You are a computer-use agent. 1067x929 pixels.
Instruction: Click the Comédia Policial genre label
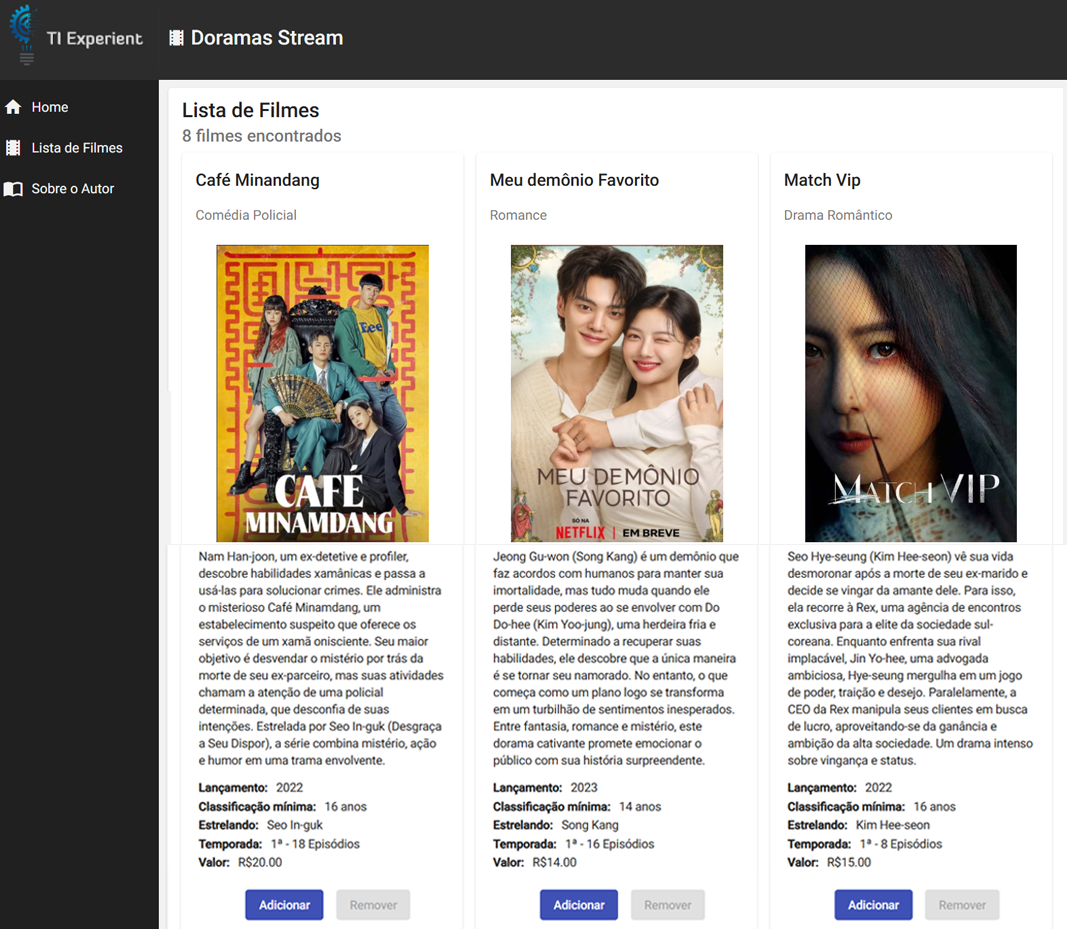[x=246, y=215]
